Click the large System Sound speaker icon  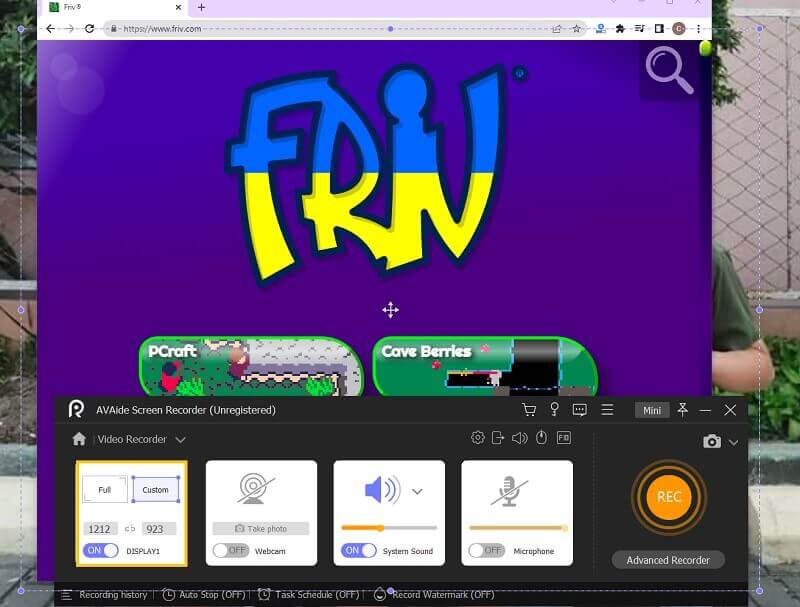[x=383, y=490]
